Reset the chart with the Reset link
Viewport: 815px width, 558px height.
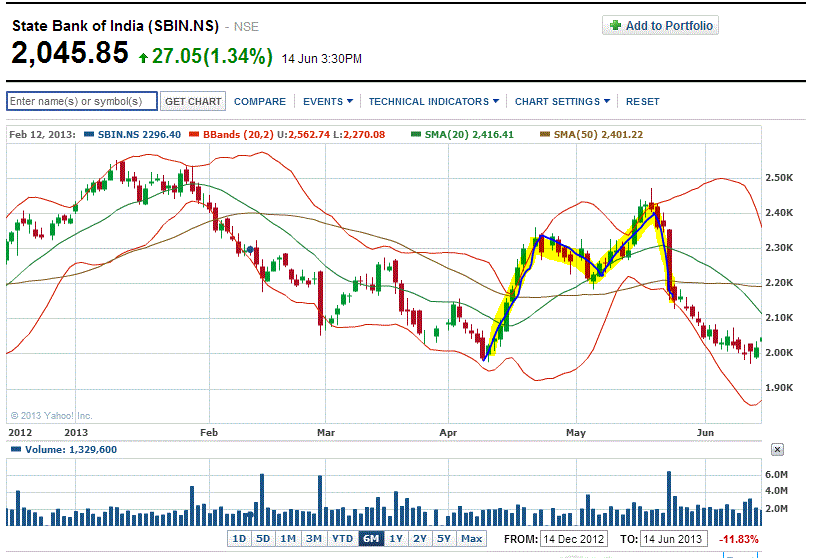tap(642, 101)
